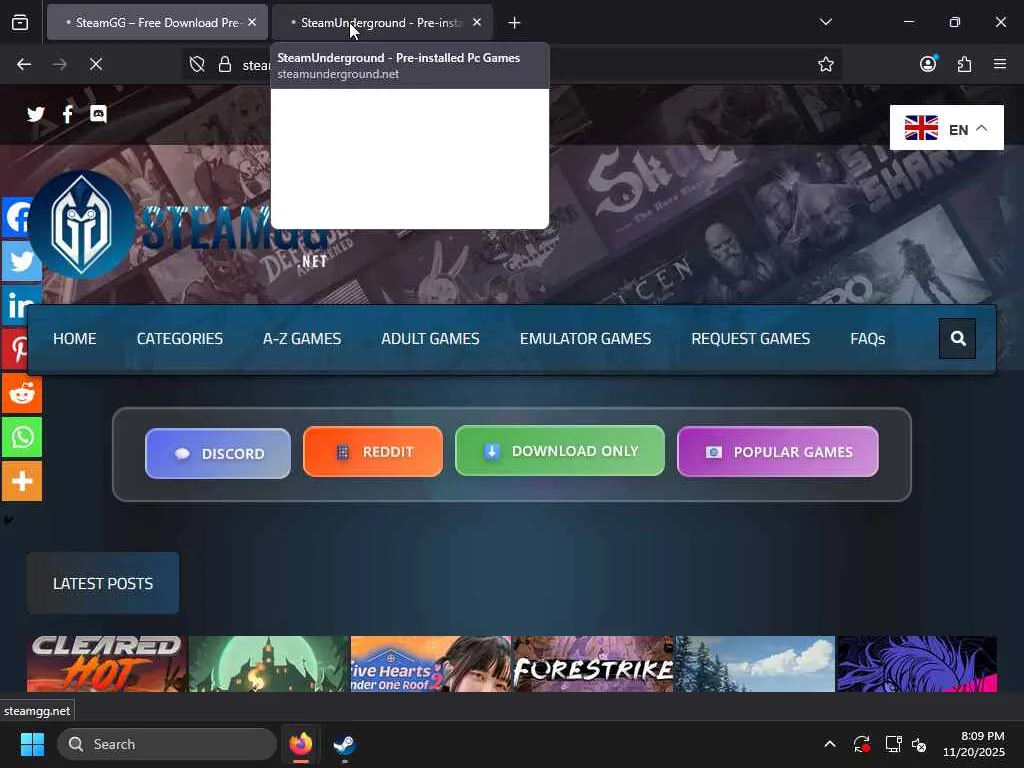The image size is (1024, 768).
Task: Click the network display tray icon
Action: (893, 744)
